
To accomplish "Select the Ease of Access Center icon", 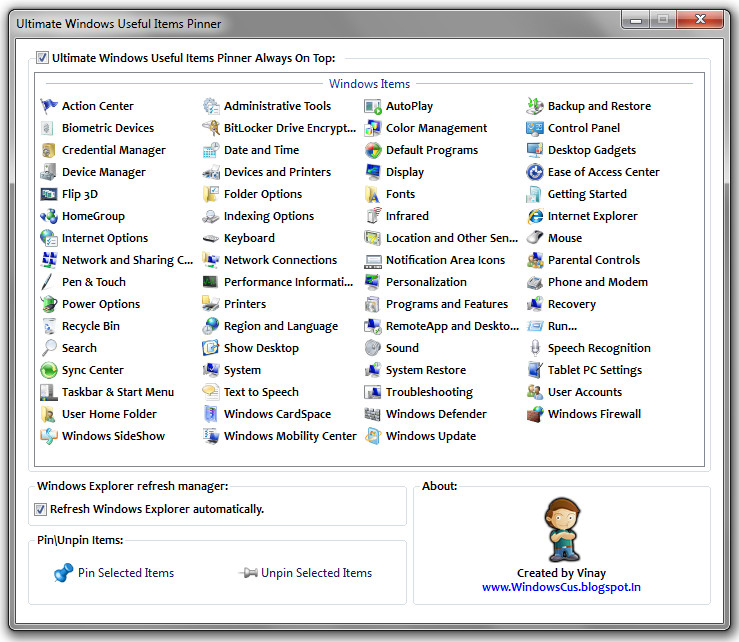I will coord(535,172).
